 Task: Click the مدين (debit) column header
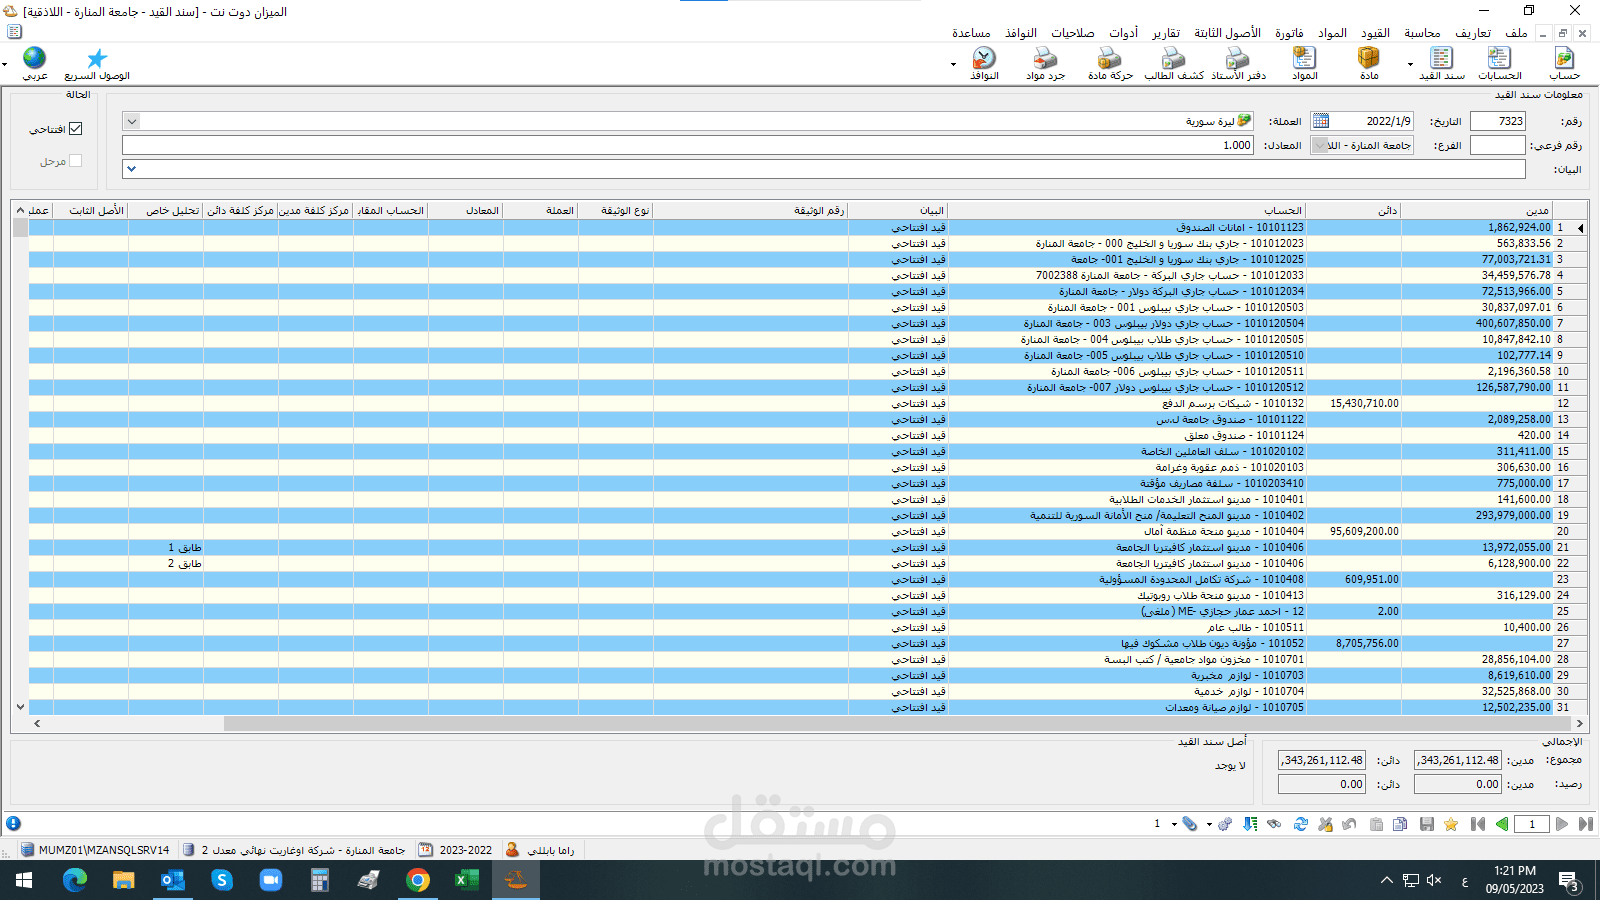point(1476,210)
